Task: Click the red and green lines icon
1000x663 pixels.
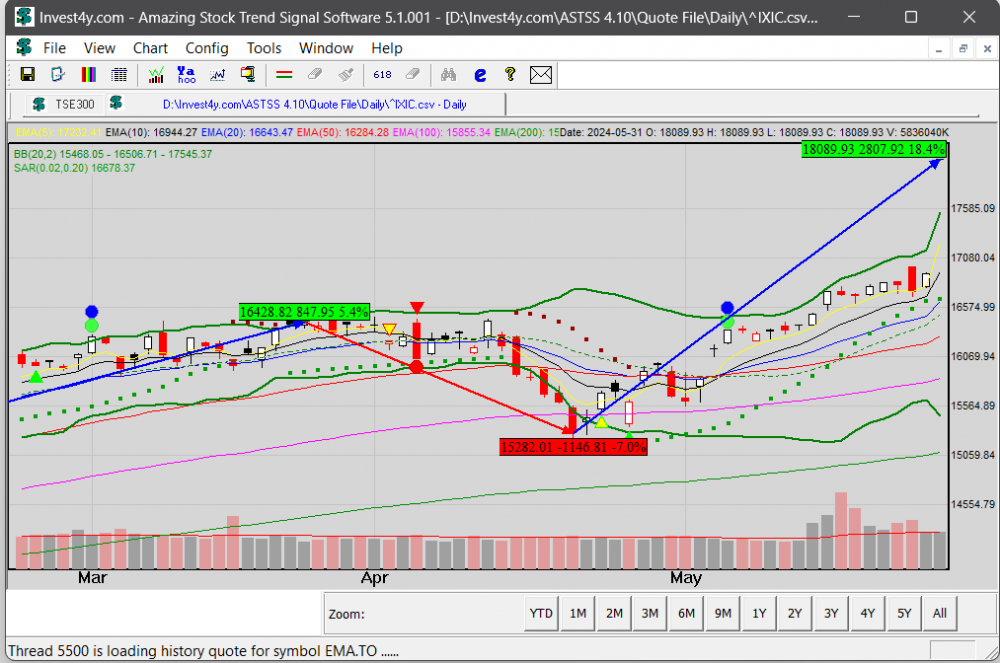Action: (284, 74)
